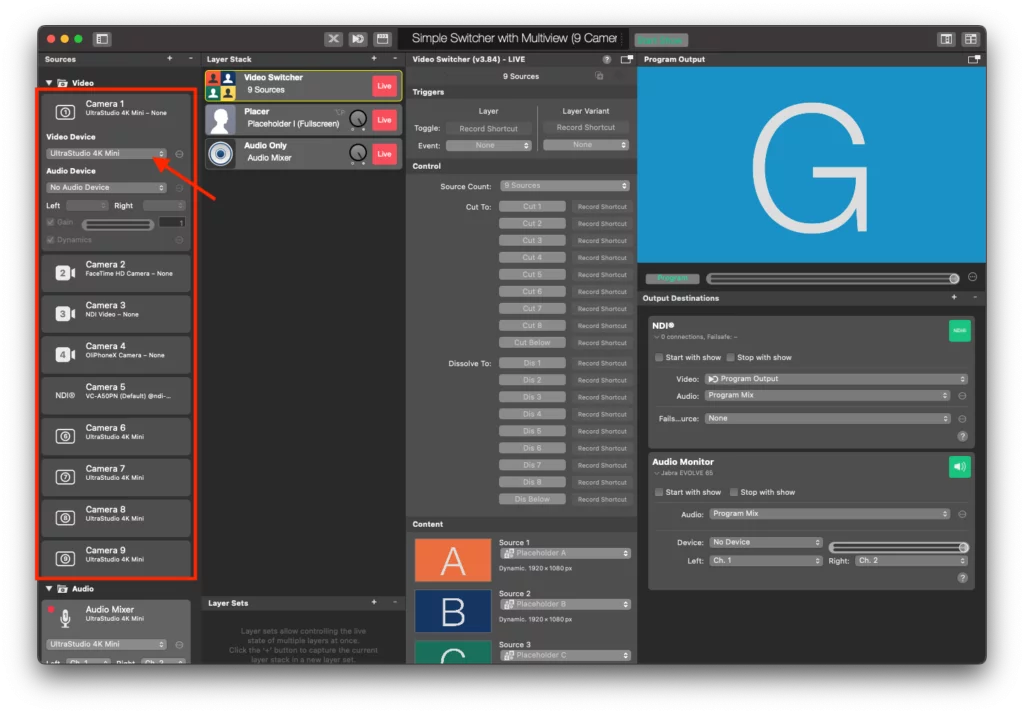
Task: Collapse the Audio sources group
Action: click(x=49, y=589)
